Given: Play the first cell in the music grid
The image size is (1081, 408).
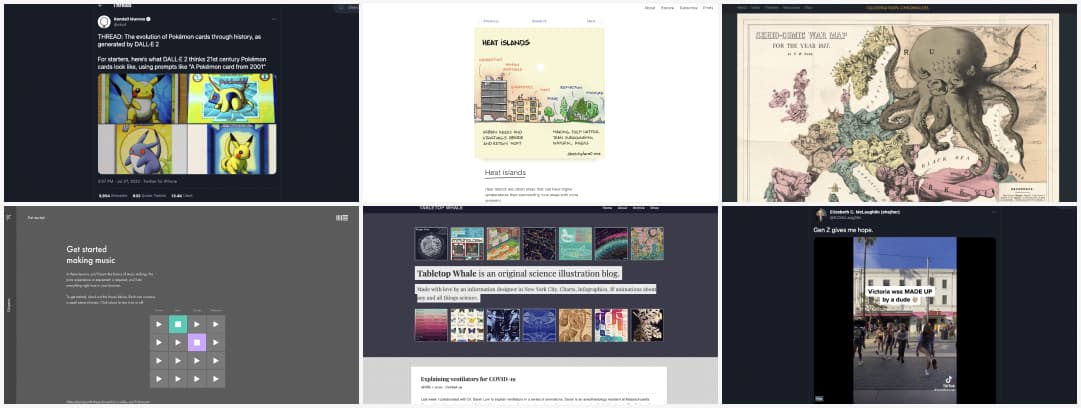Looking at the screenshot, I should coord(158,324).
